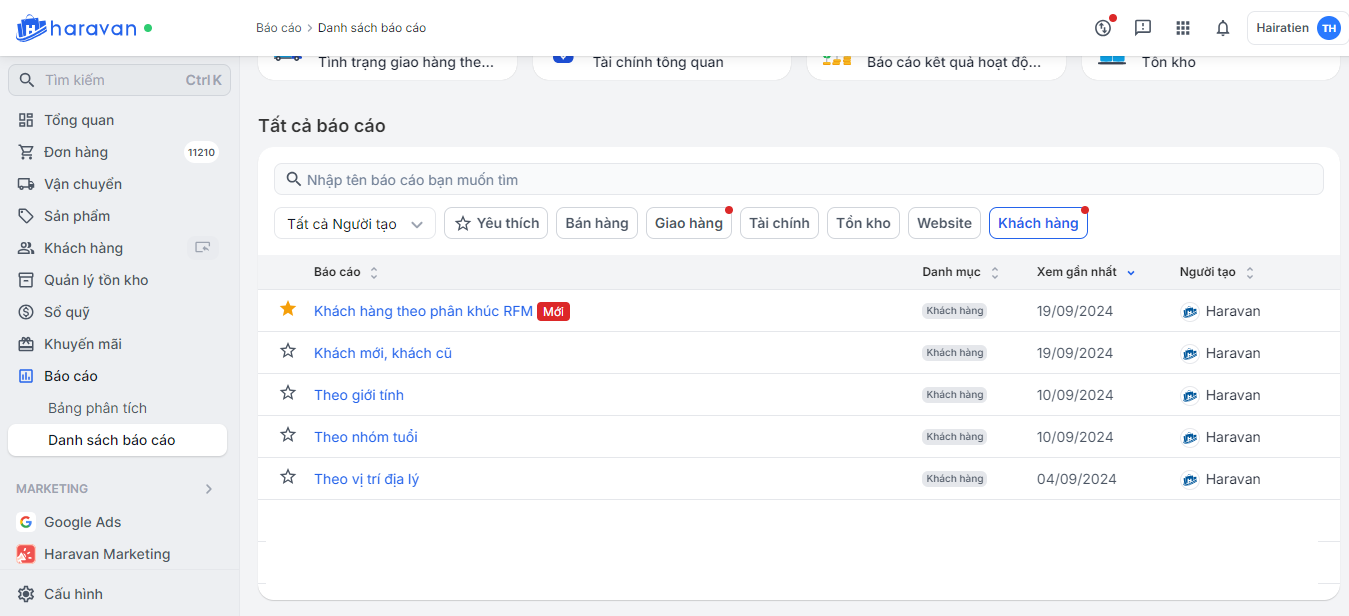Click the Sản phẩm tag icon
This screenshot has width=1349, height=616.
[26, 216]
